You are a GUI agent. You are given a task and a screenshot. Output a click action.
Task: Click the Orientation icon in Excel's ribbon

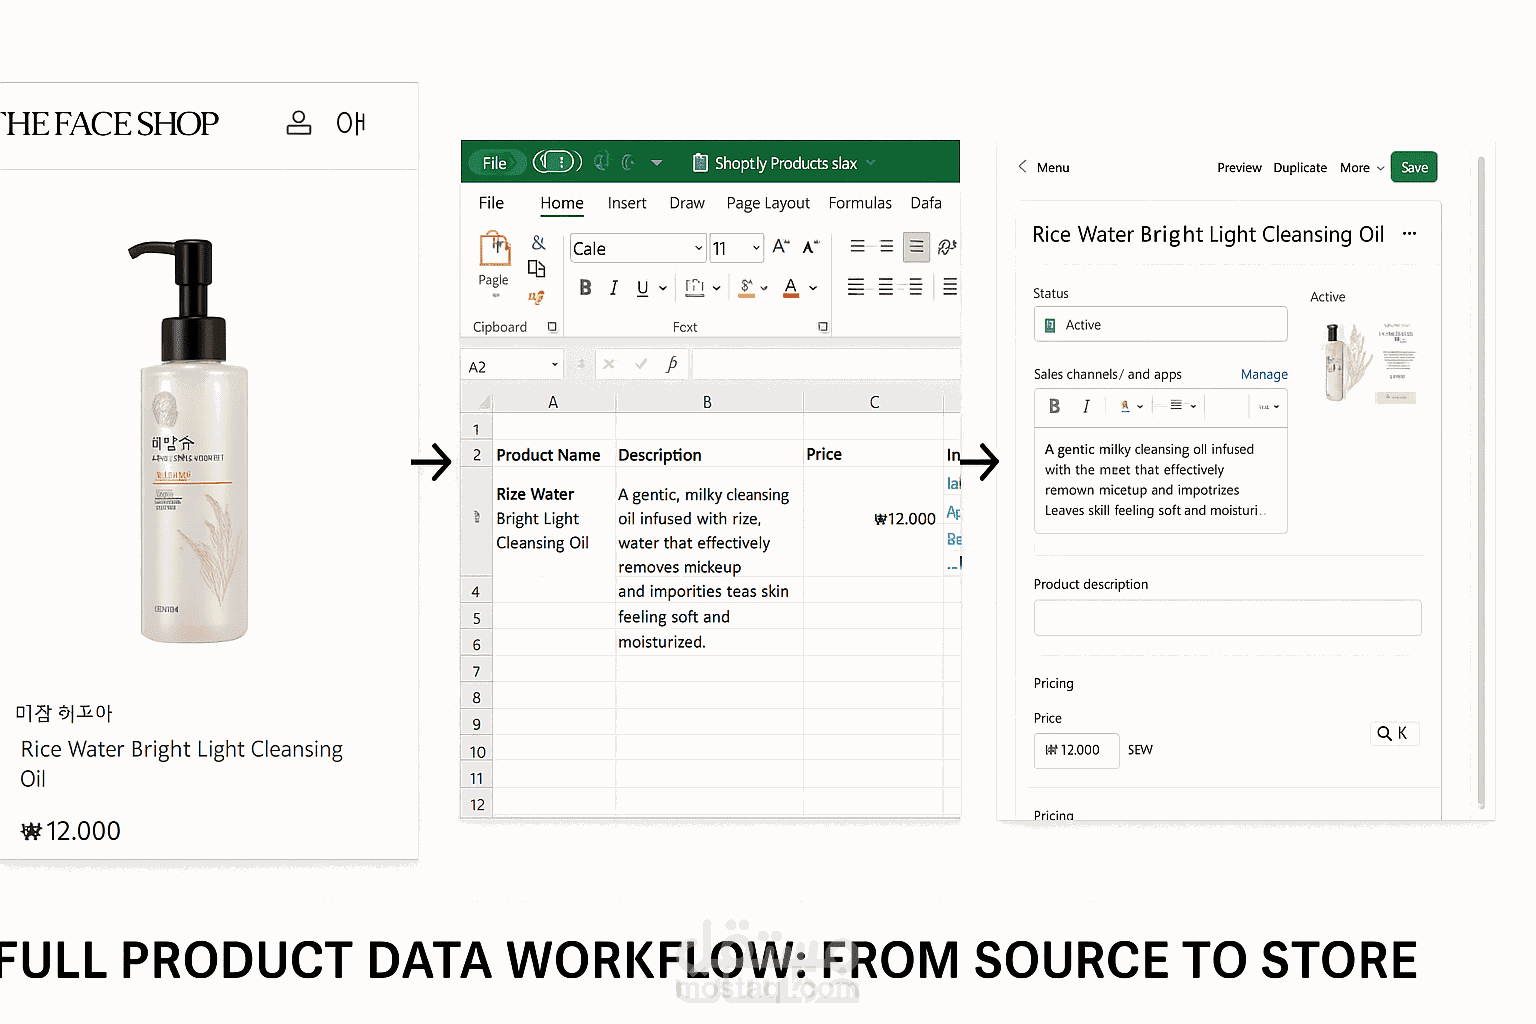coord(947,246)
